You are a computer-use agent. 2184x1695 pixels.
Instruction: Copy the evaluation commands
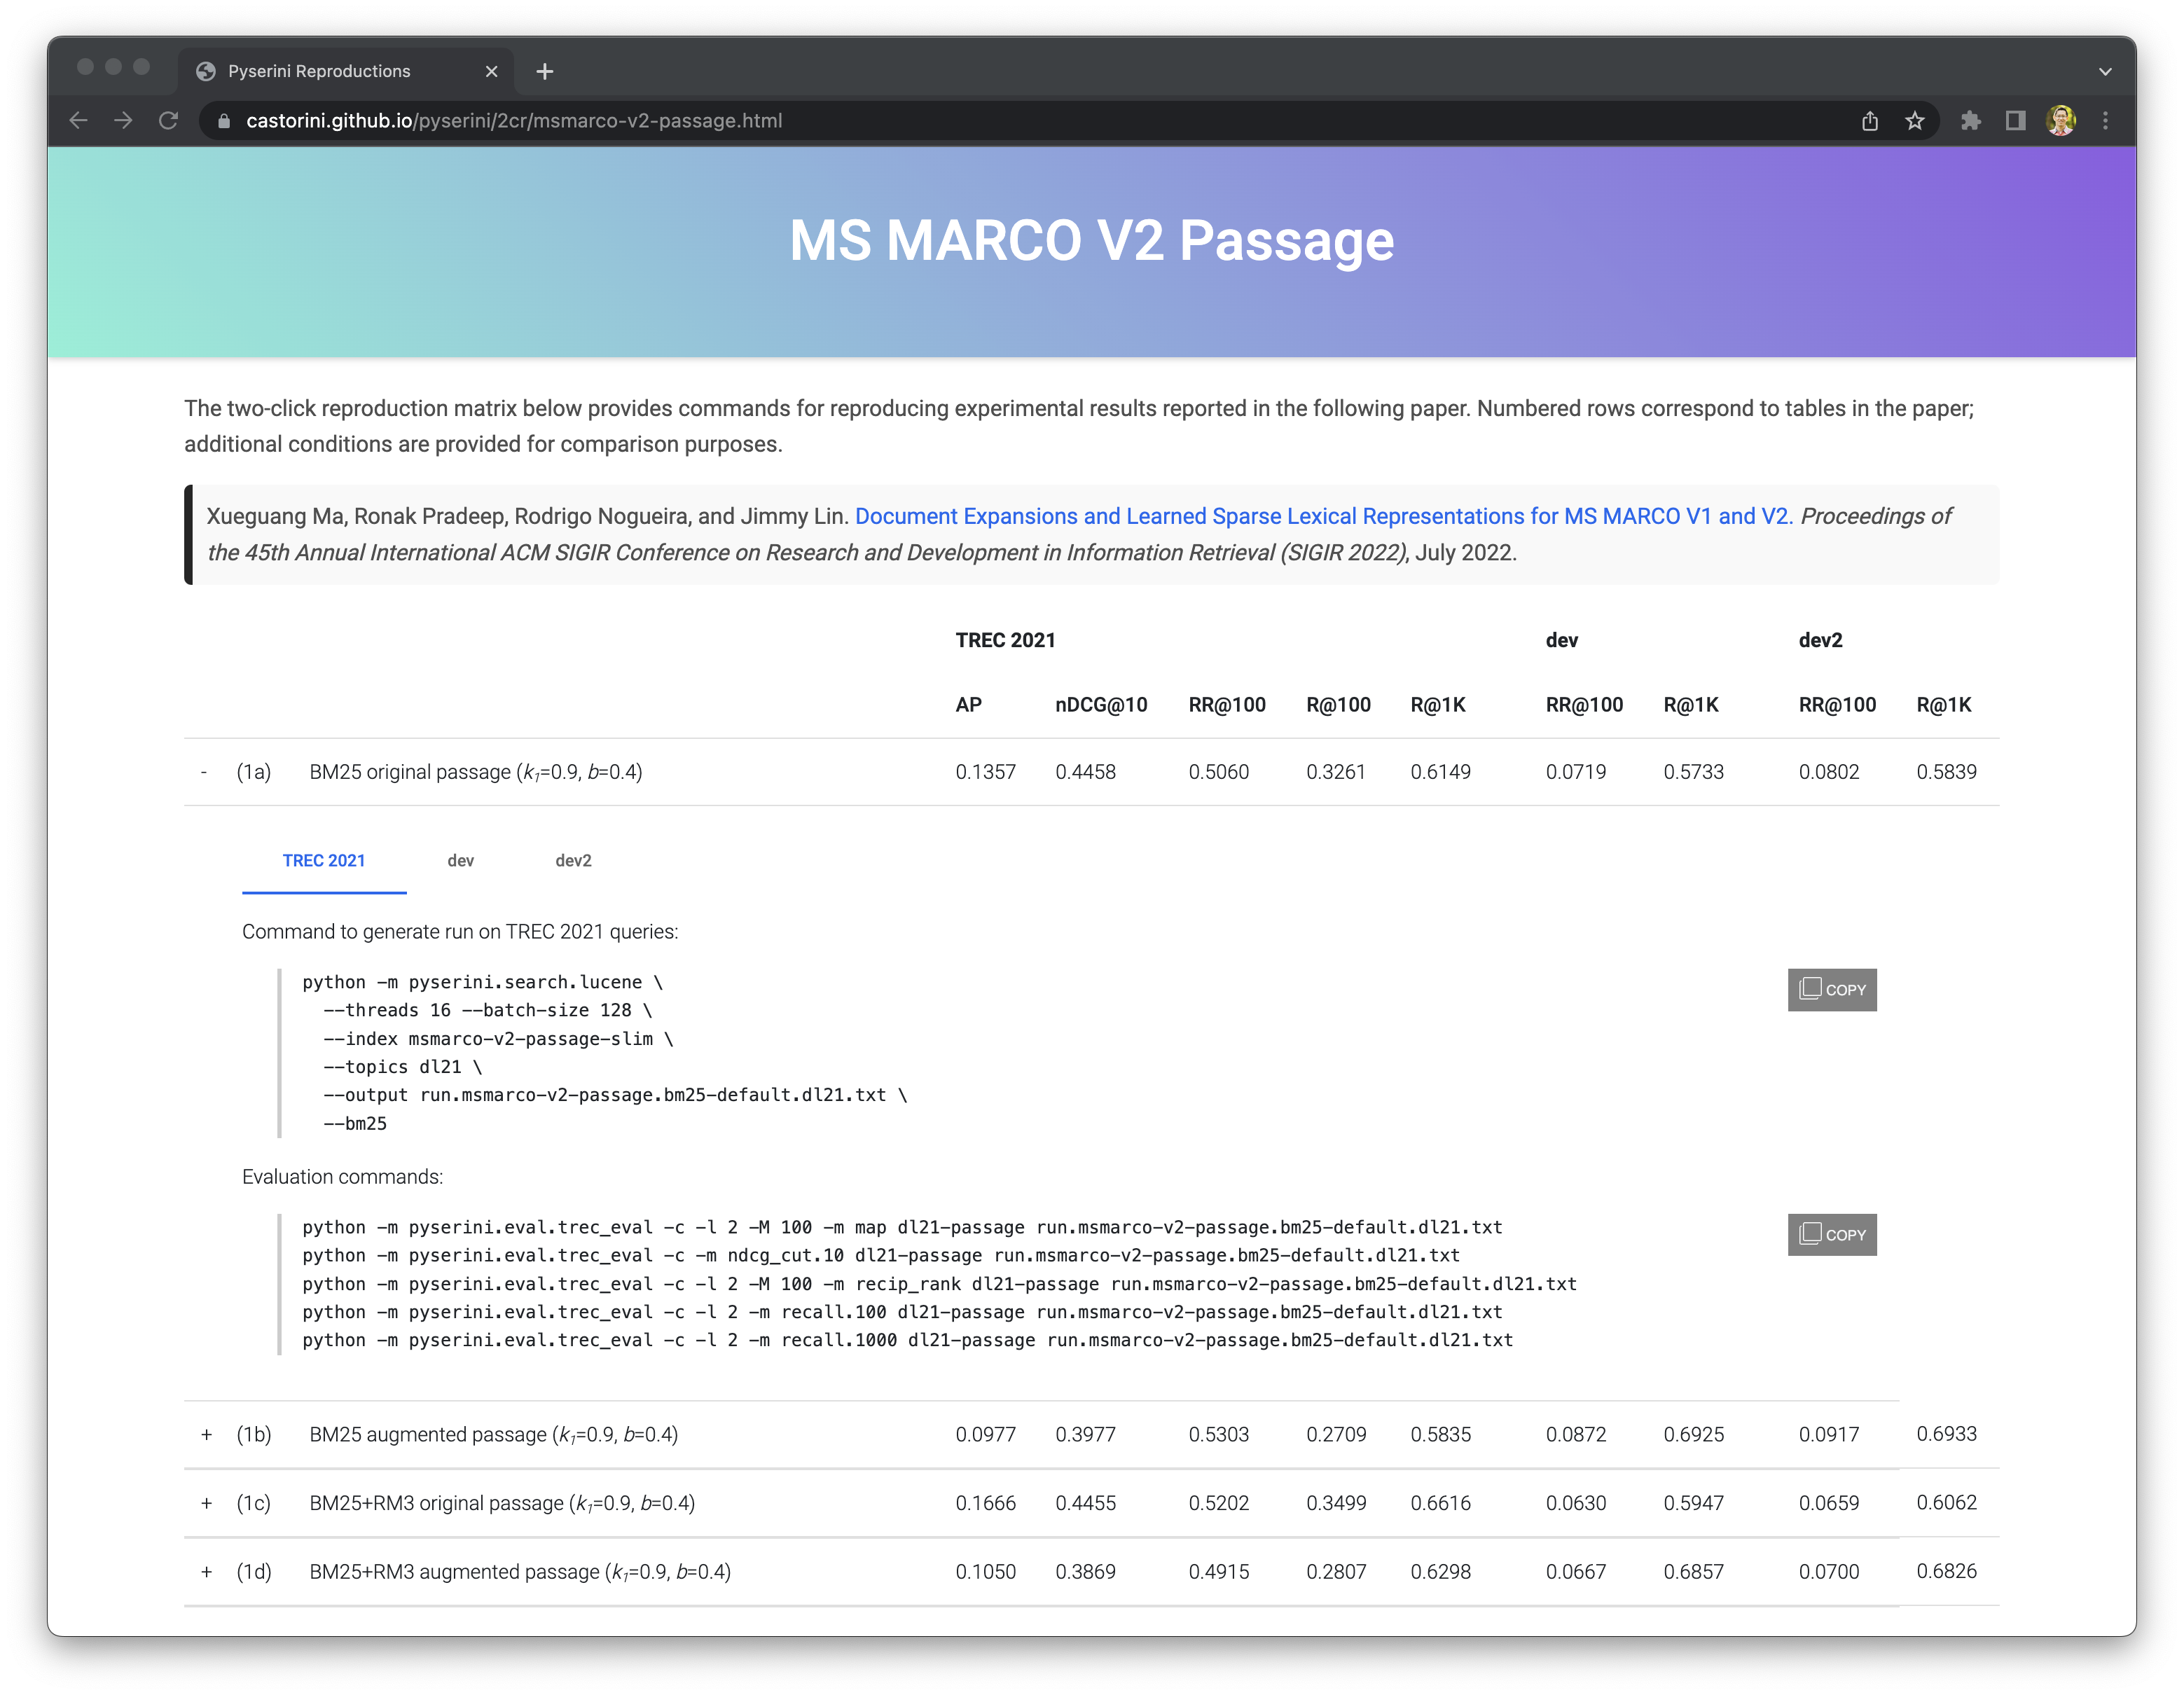pyautogui.click(x=1831, y=1234)
